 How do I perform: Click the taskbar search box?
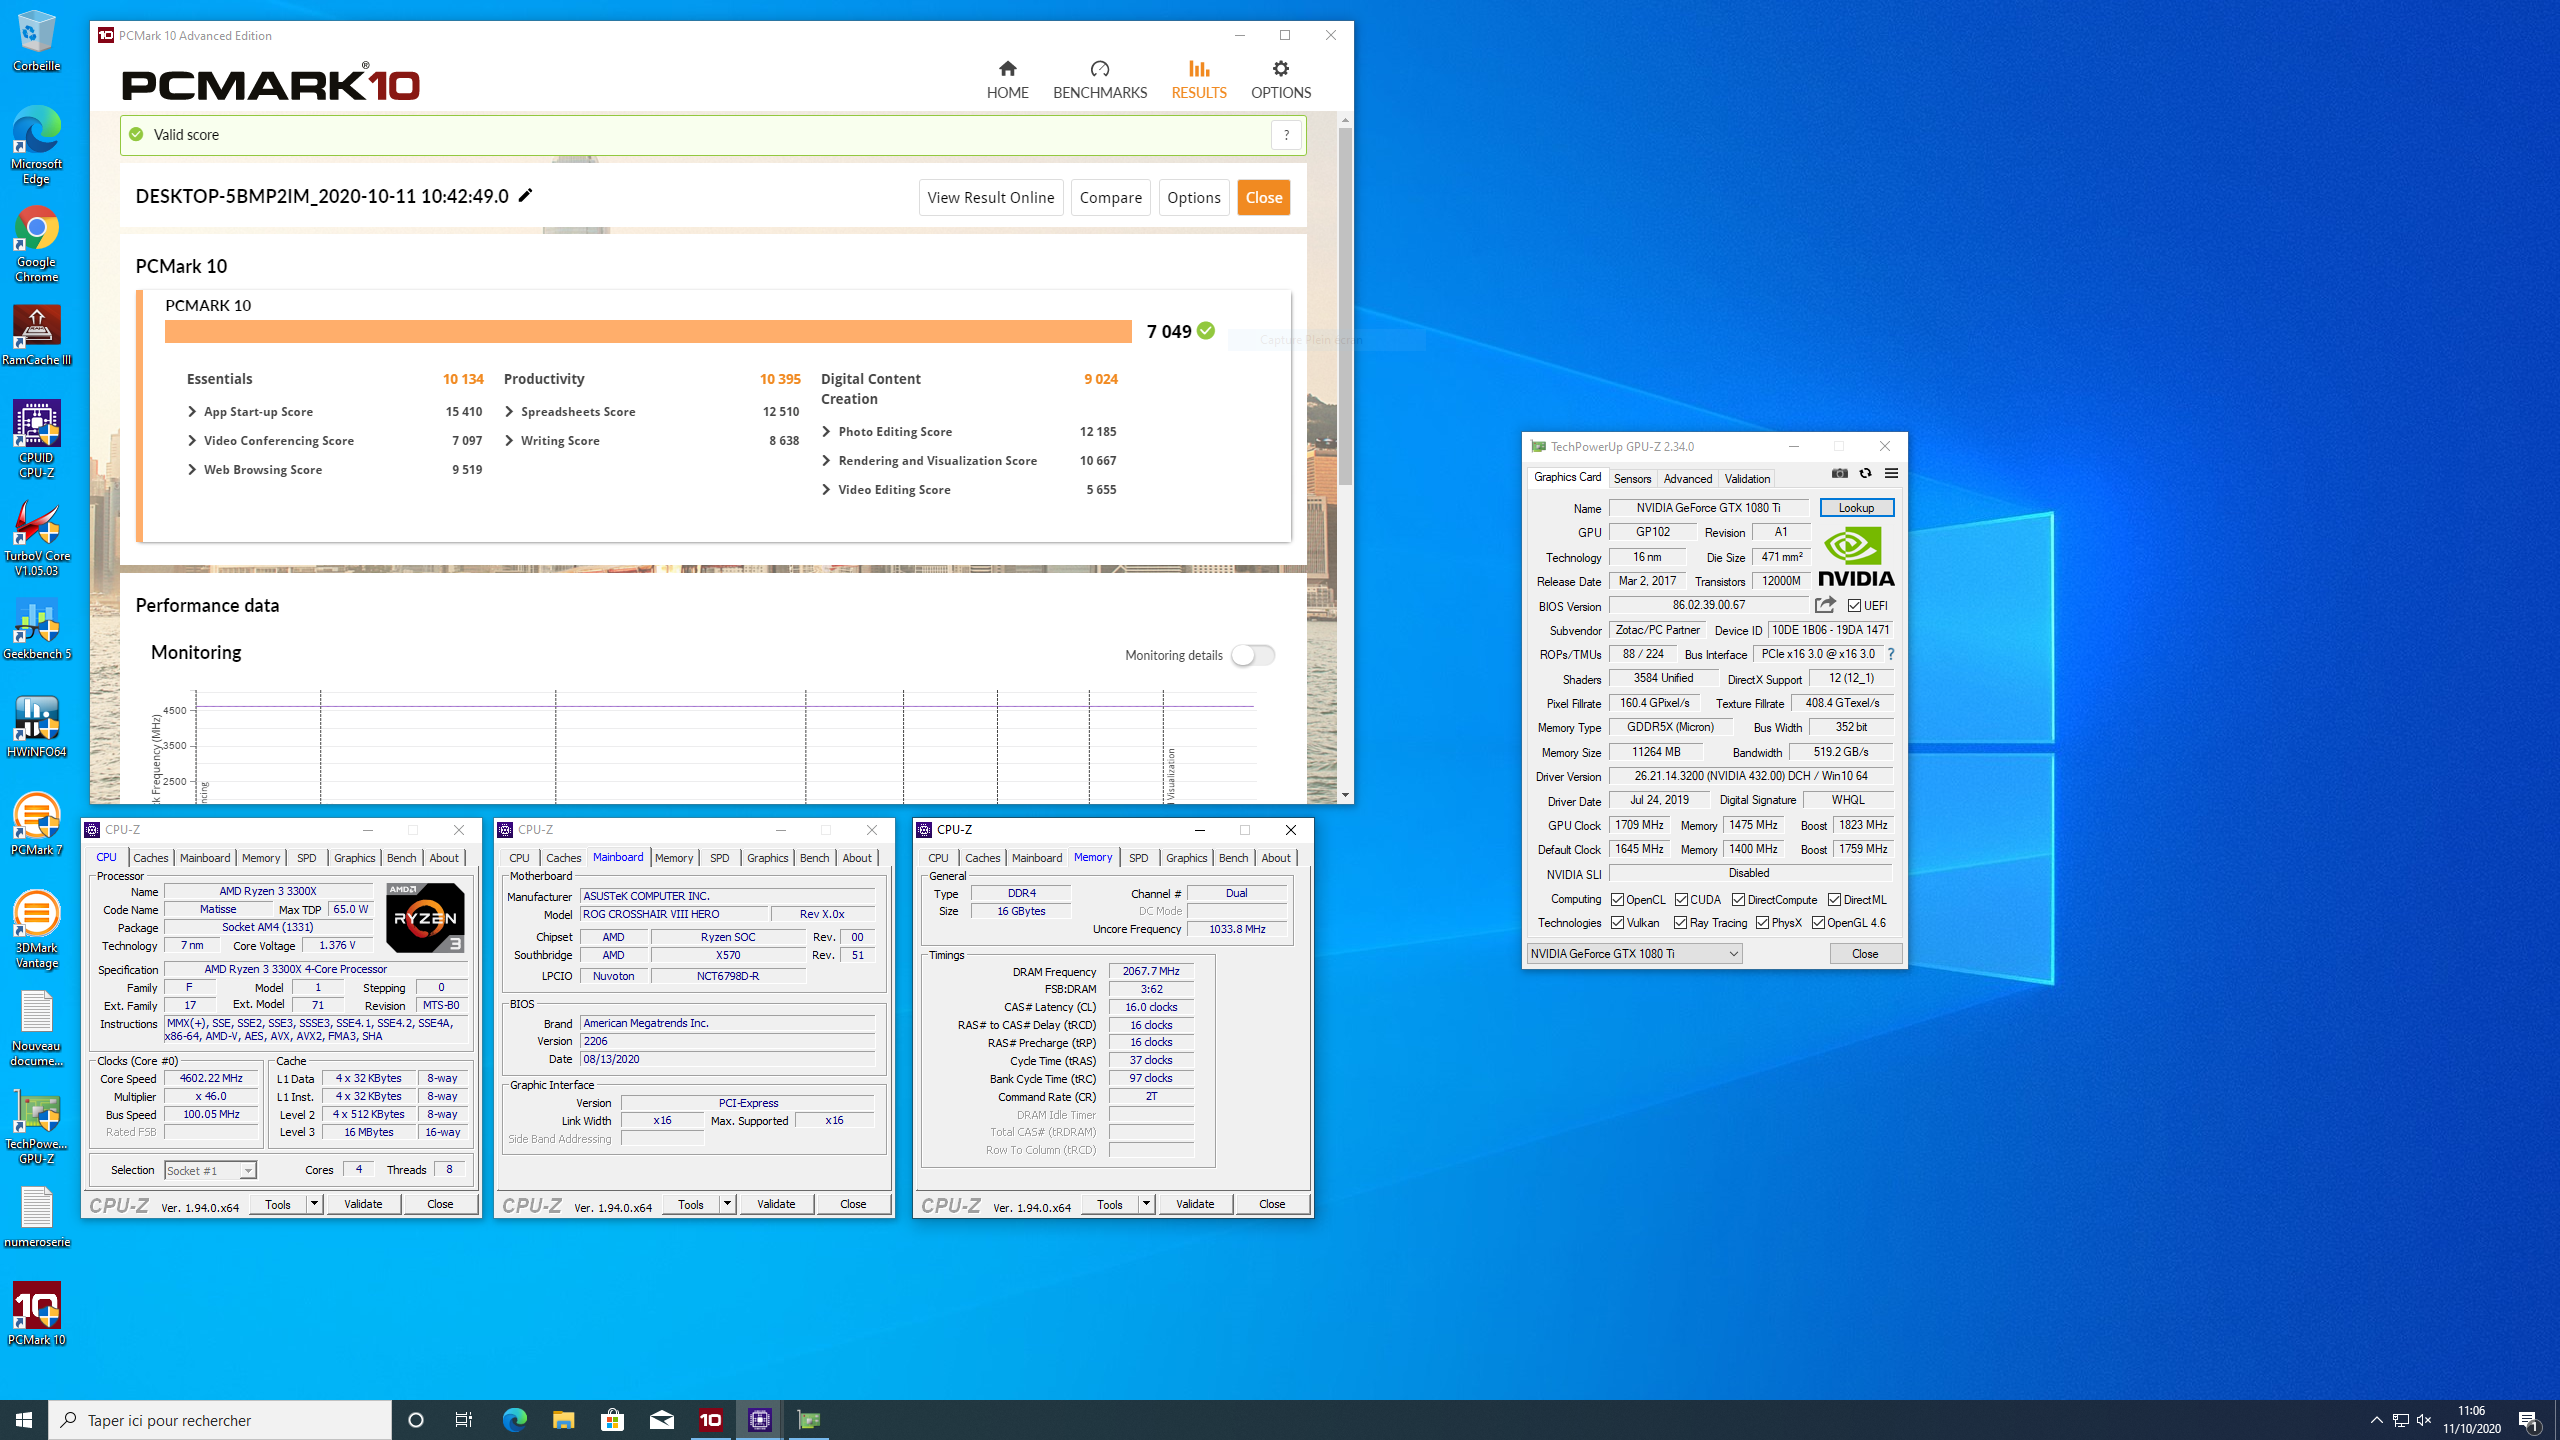pos(220,1420)
